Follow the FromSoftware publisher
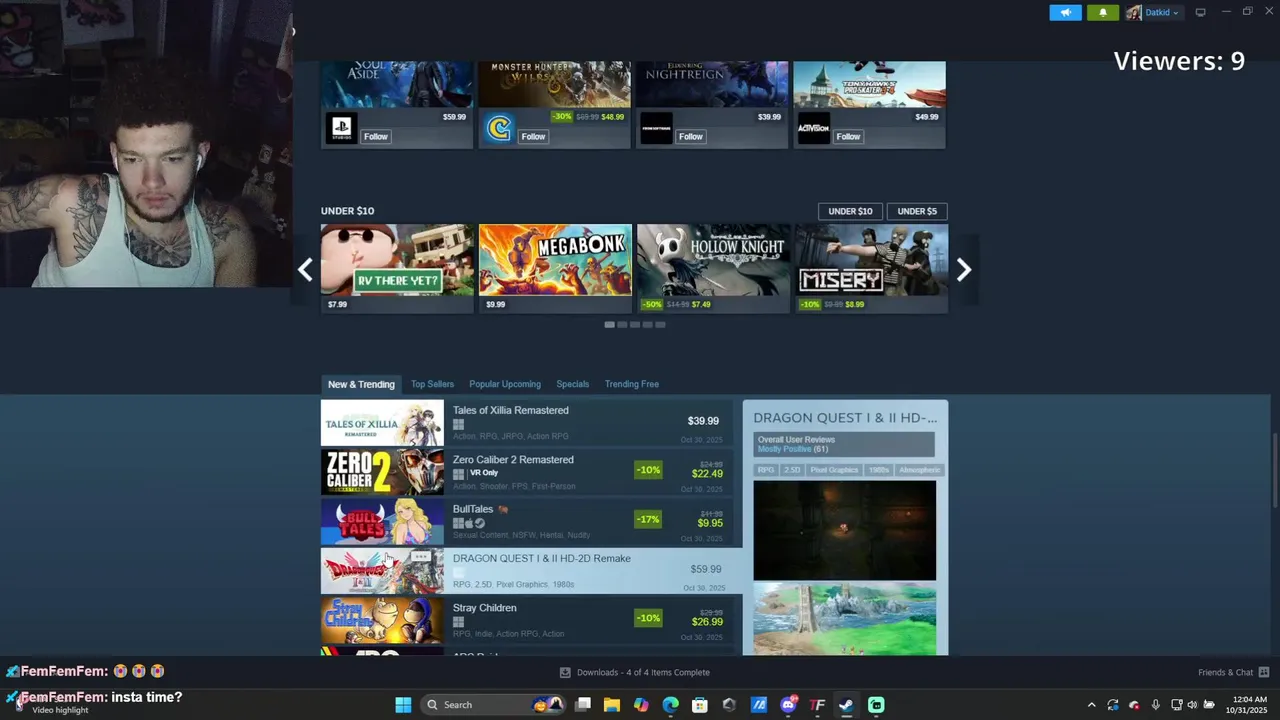The height and width of the screenshot is (720, 1280). [691, 136]
